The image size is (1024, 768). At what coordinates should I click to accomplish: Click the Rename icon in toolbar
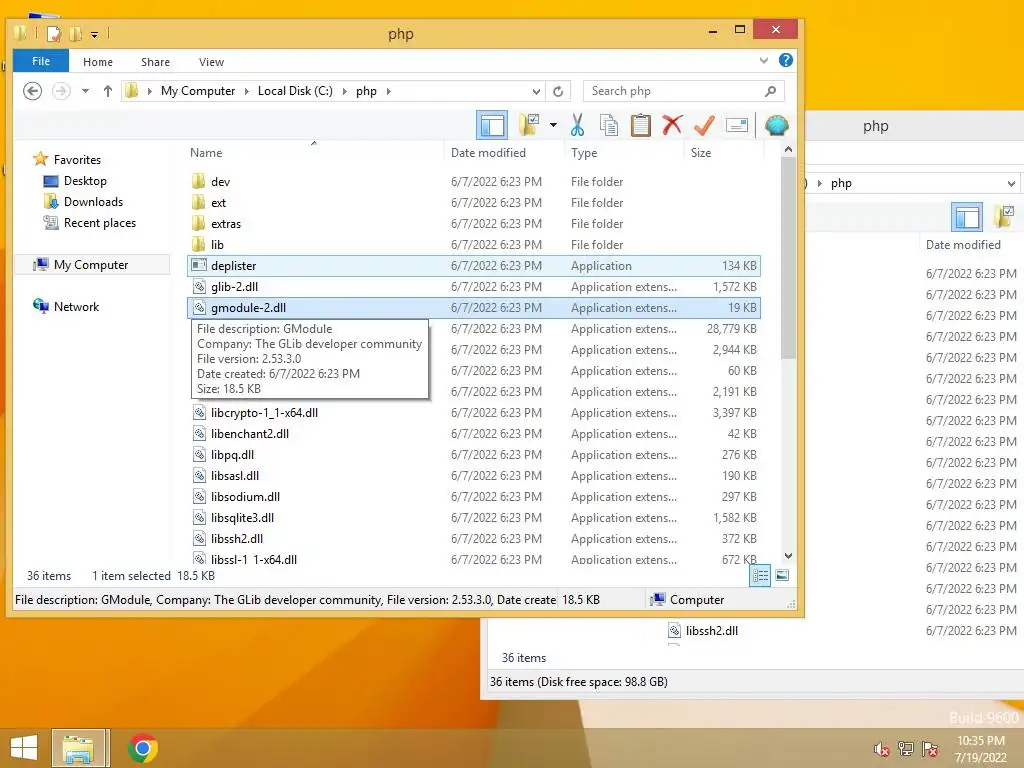pos(737,125)
